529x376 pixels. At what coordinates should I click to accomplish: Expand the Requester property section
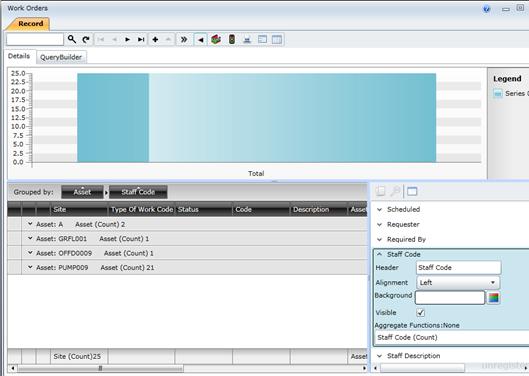pos(380,224)
